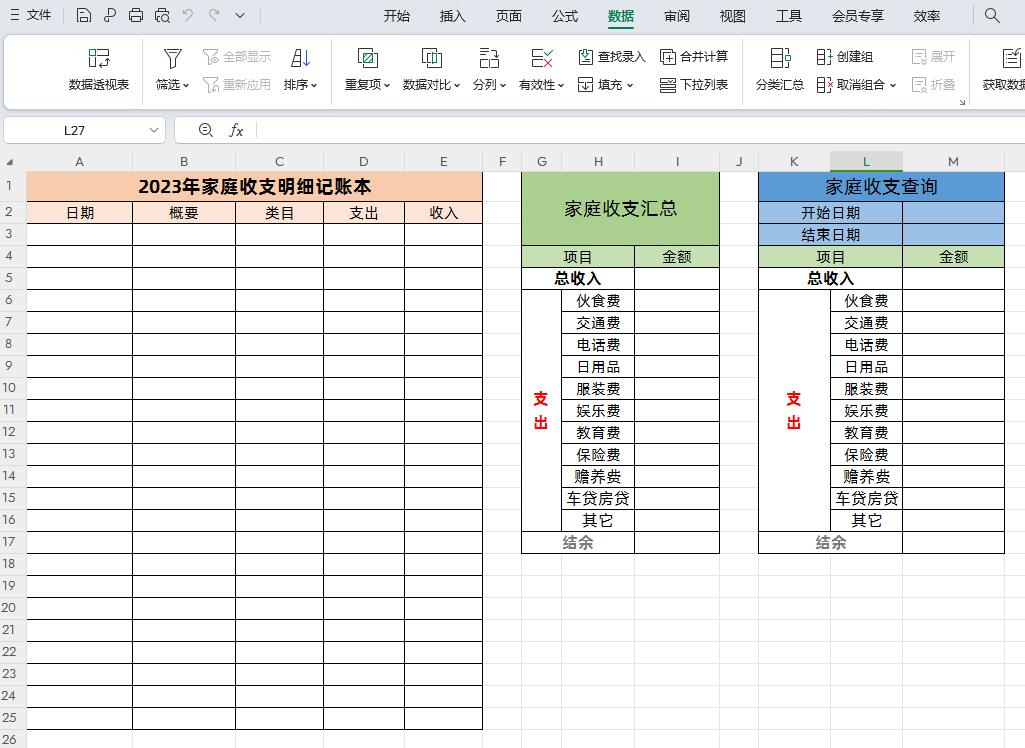Click 创建组 button
The image size is (1025, 748).
coord(845,57)
